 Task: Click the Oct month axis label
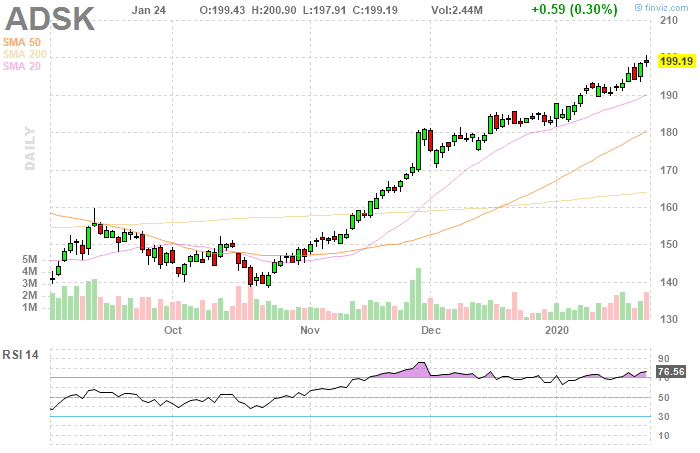pos(173,330)
